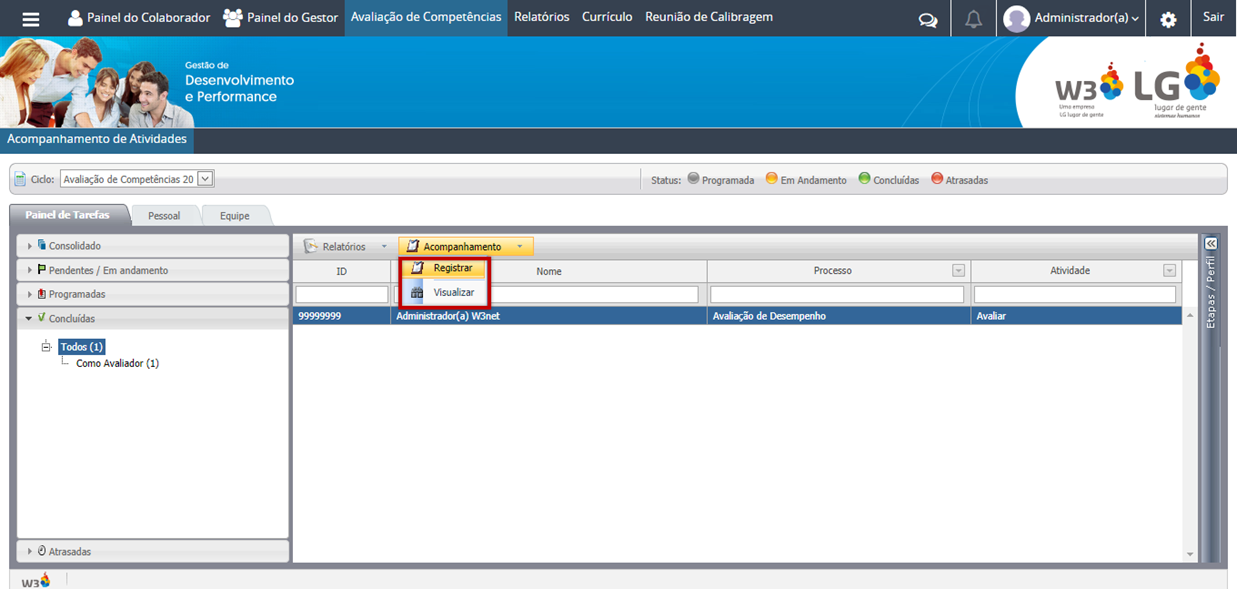Choose Visualizar from Acompanhamento menu
1237x589 pixels.
tap(453, 292)
